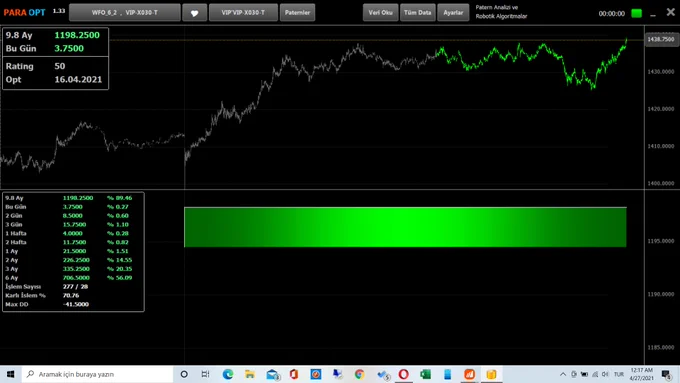Click the Opt date 16.04.2021
This screenshot has height=383, width=680.
[x=78, y=79]
